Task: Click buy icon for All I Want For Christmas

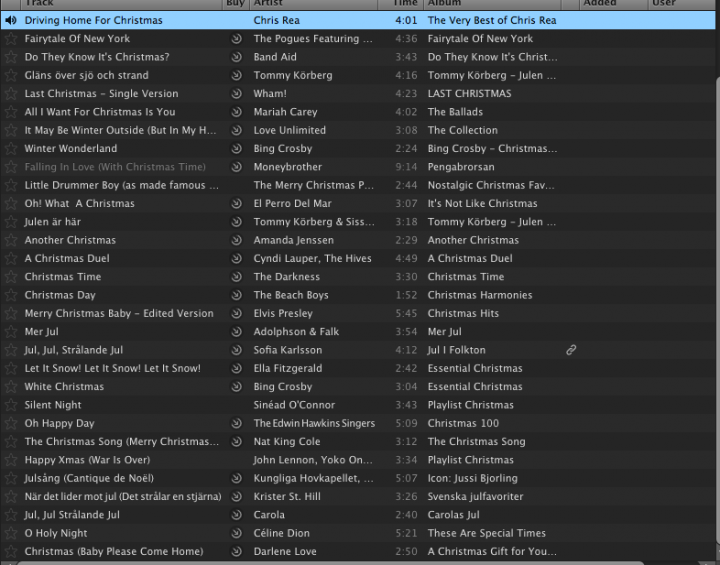Action: [x=236, y=112]
